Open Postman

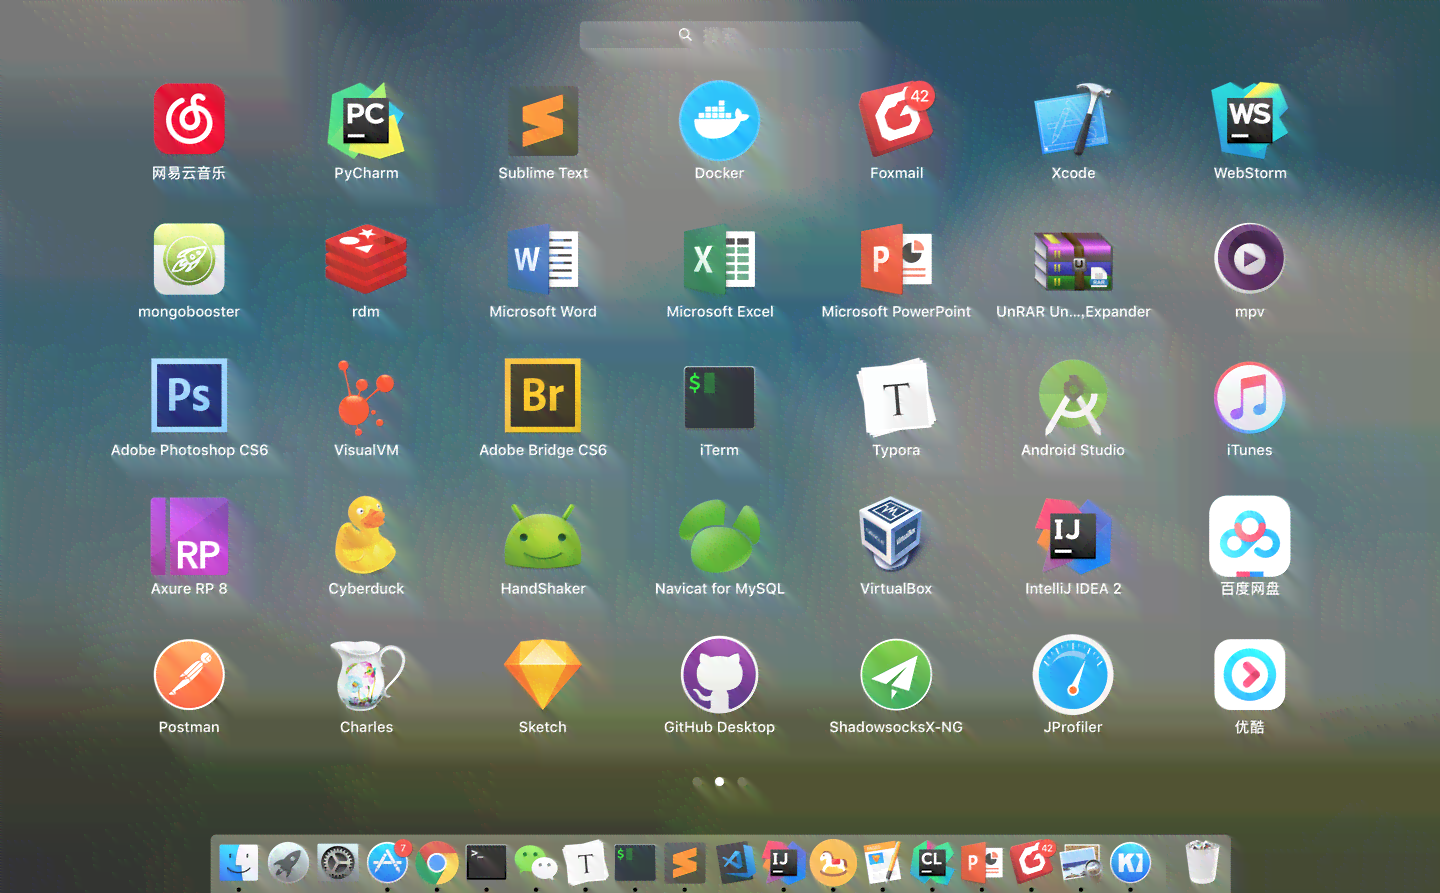coord(189,674)
